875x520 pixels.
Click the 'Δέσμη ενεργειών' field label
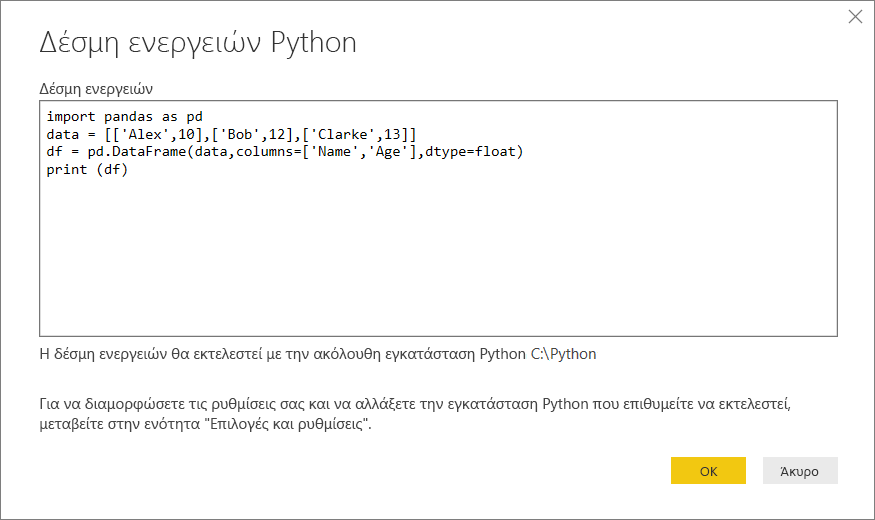pos(96,89)
